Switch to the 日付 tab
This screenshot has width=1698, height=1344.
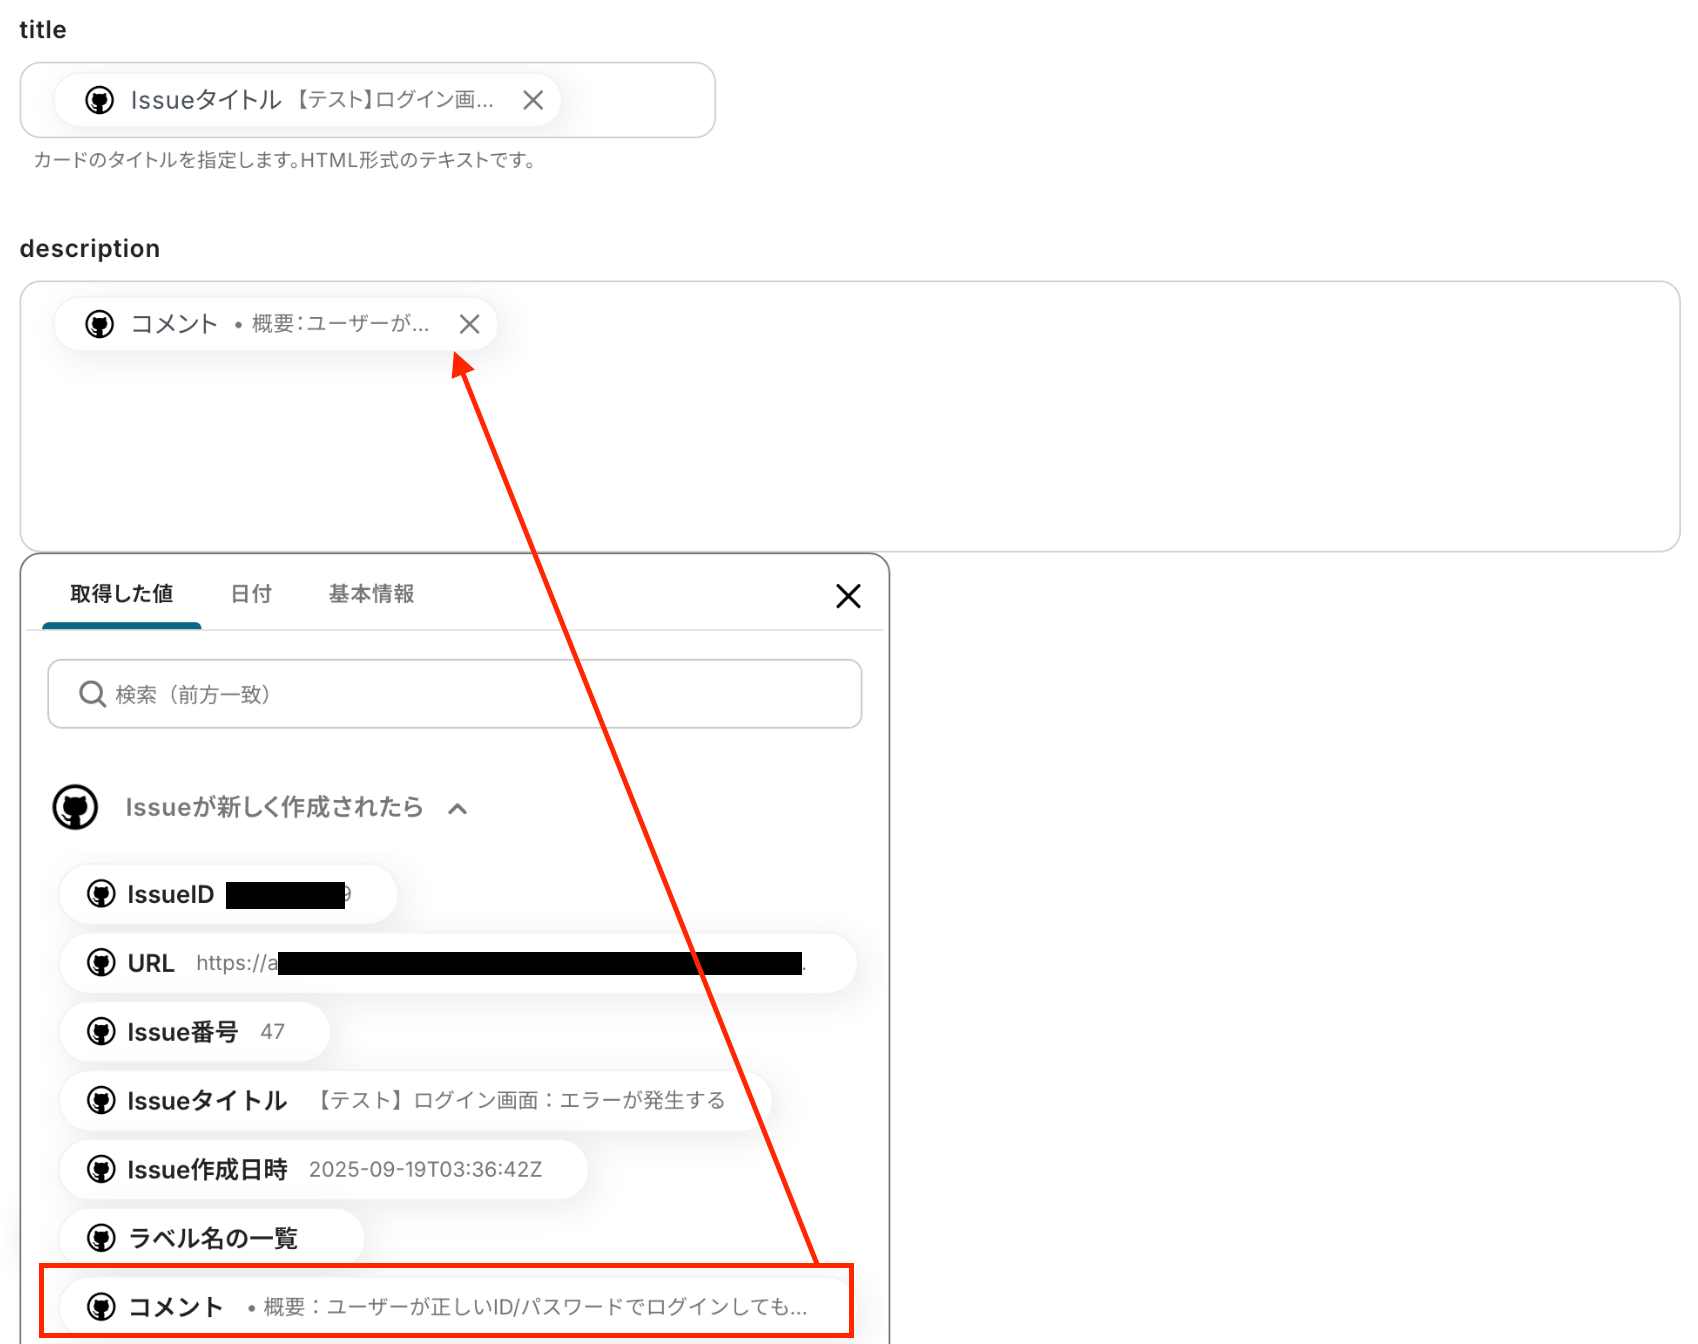tap(251, 594)
